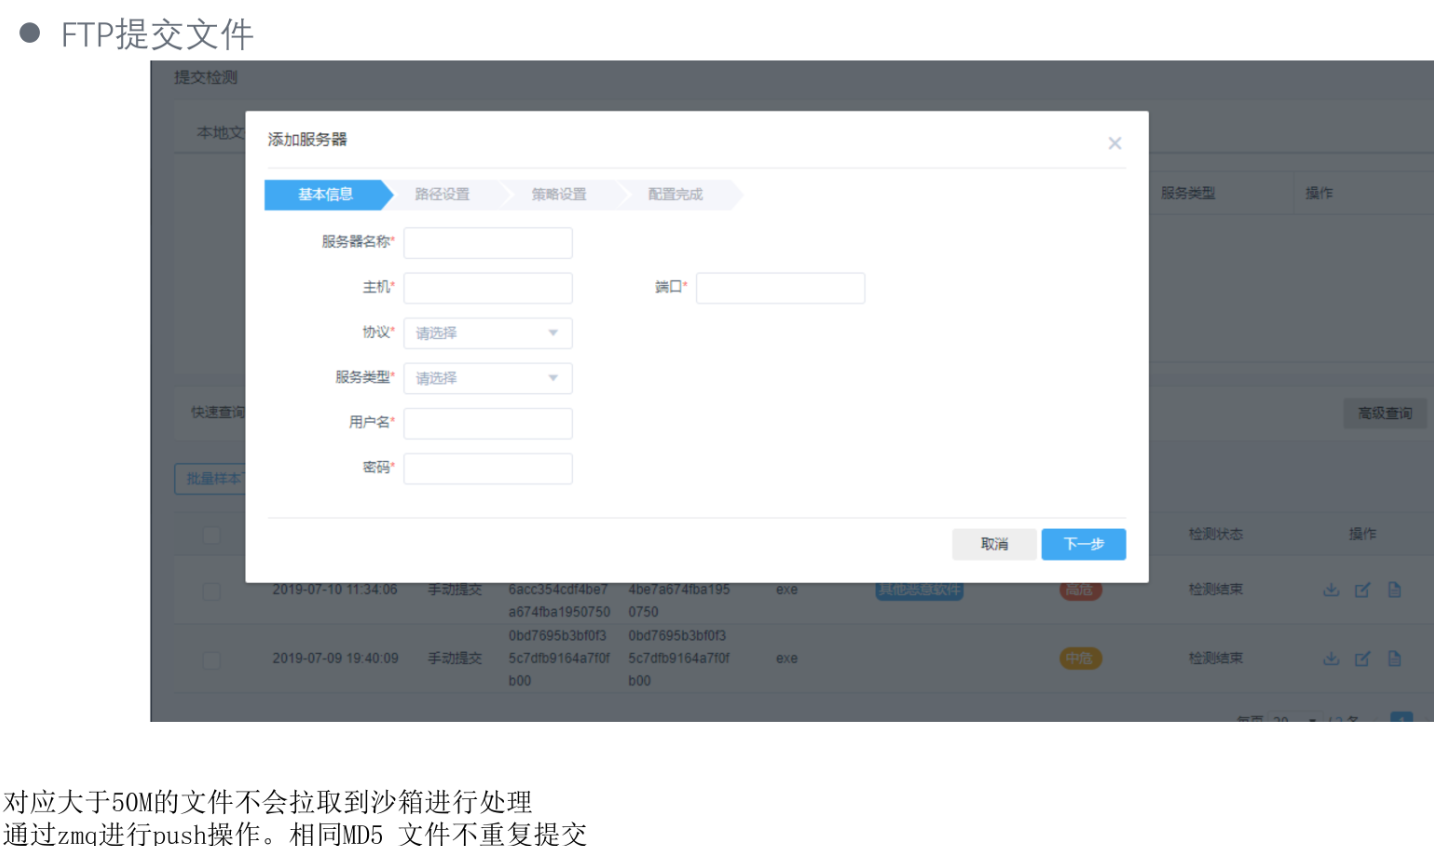
Task: Click edit icon in 2019-07-09 row
Action: 1362,659
